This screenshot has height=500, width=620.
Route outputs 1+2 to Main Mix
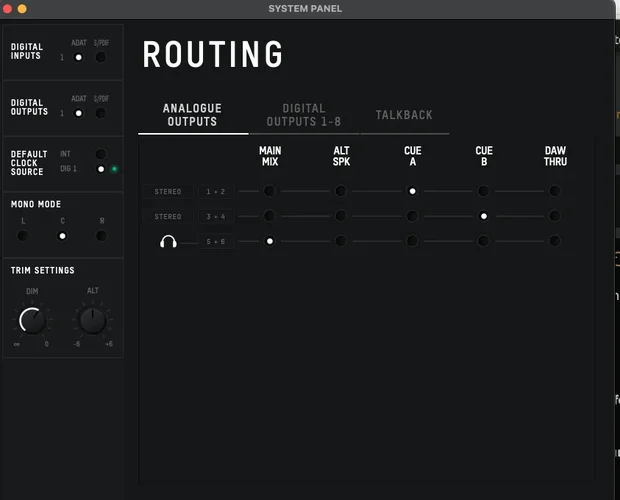269,191
